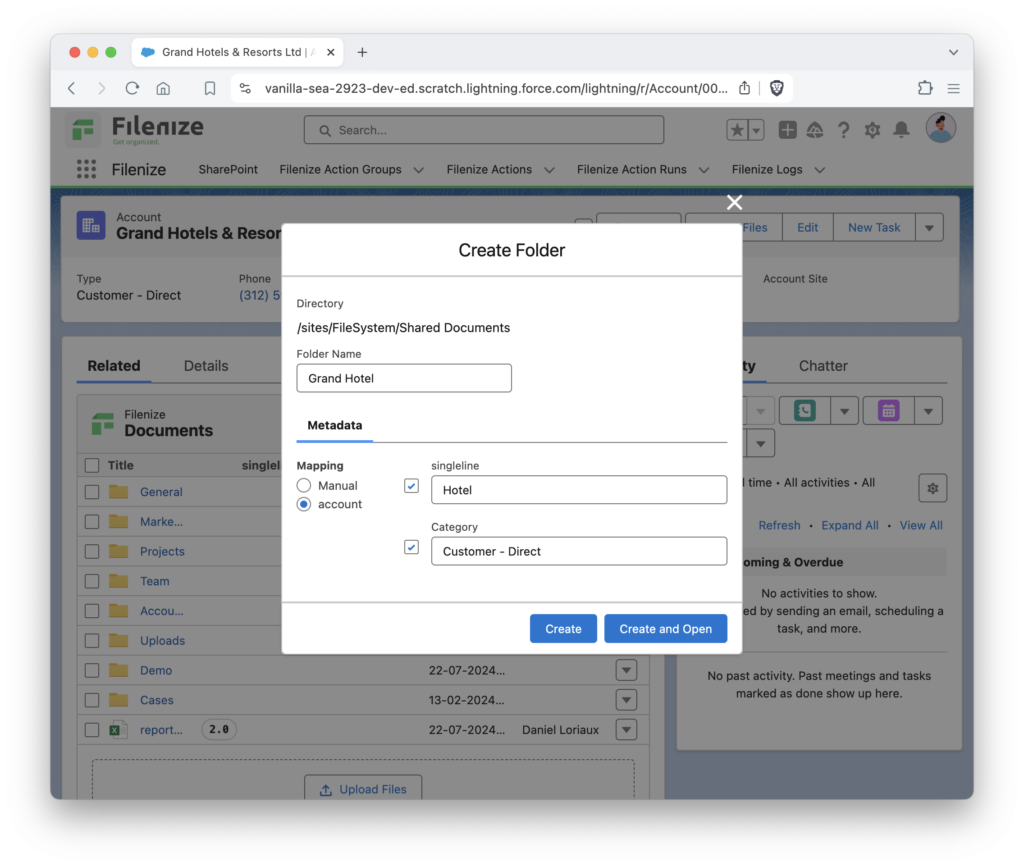Select the account mapping radio

point(304,504)
